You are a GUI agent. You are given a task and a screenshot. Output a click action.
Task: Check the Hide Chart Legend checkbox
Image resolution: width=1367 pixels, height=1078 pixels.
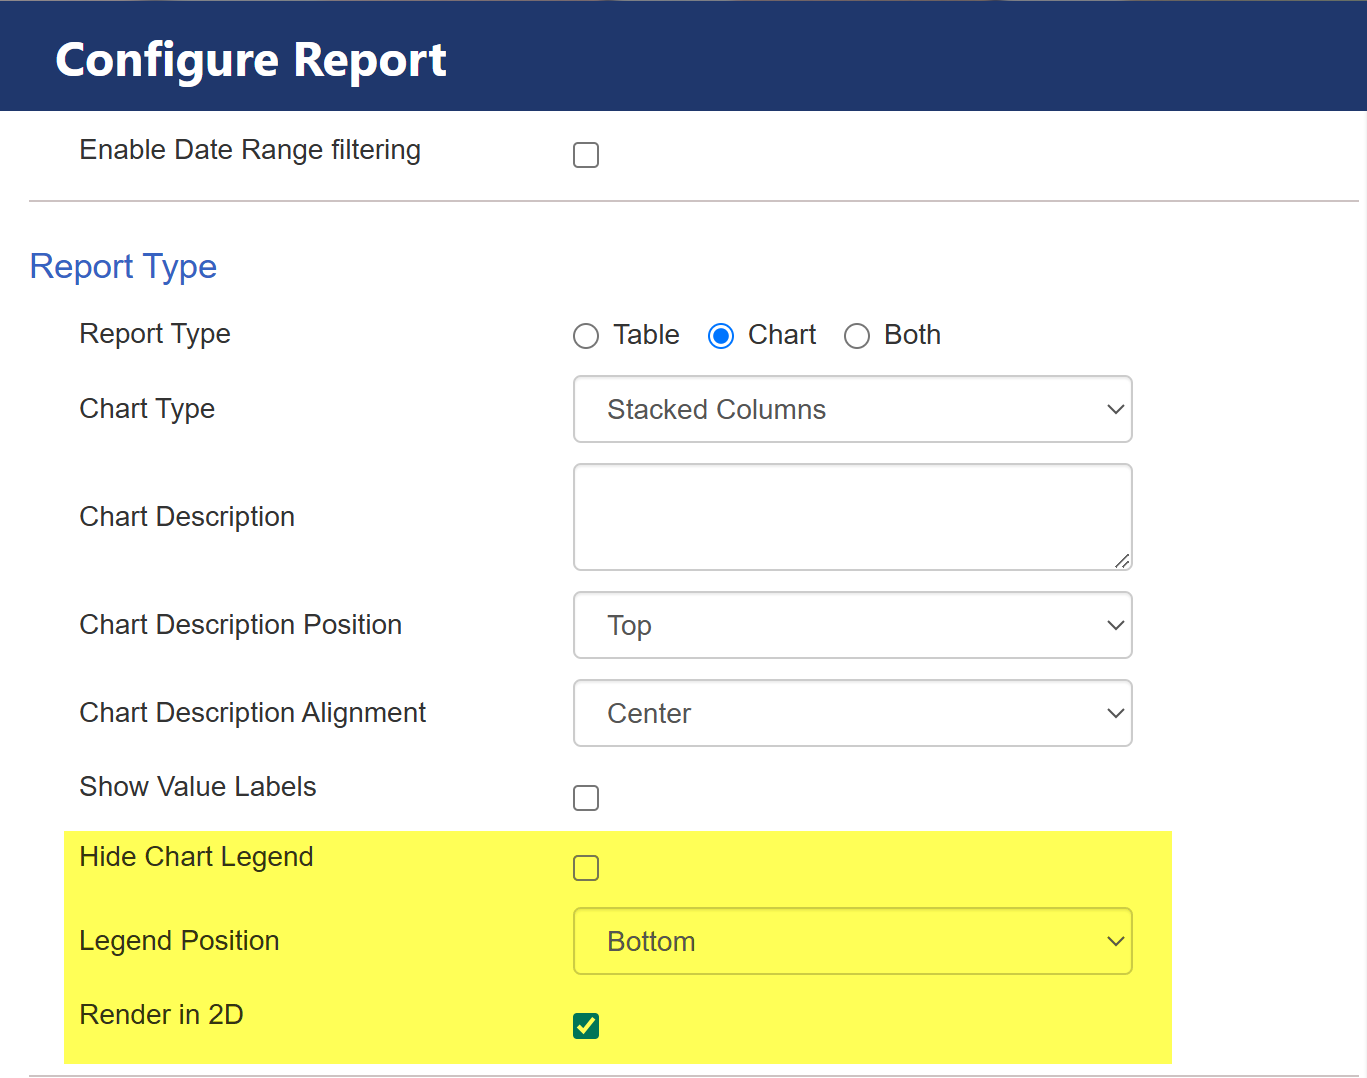[586, 868]
